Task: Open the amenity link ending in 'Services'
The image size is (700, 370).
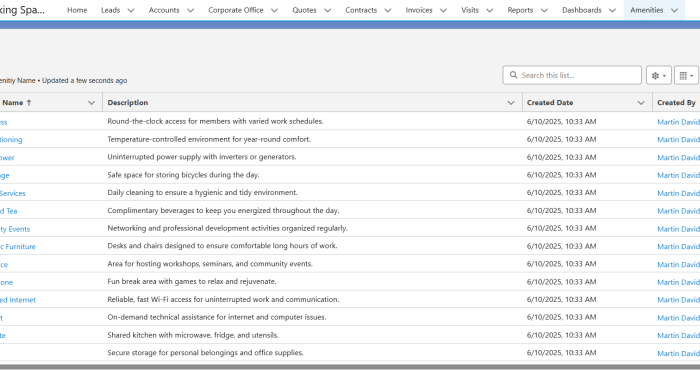Action: tap(12, 193)
